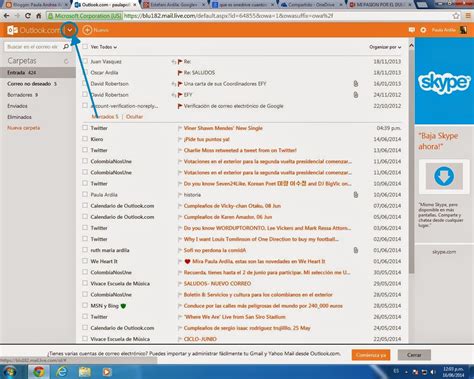Check the MSN y Bing message checkbox
This screenshot has width=474, height=379.
pos(85,305)
